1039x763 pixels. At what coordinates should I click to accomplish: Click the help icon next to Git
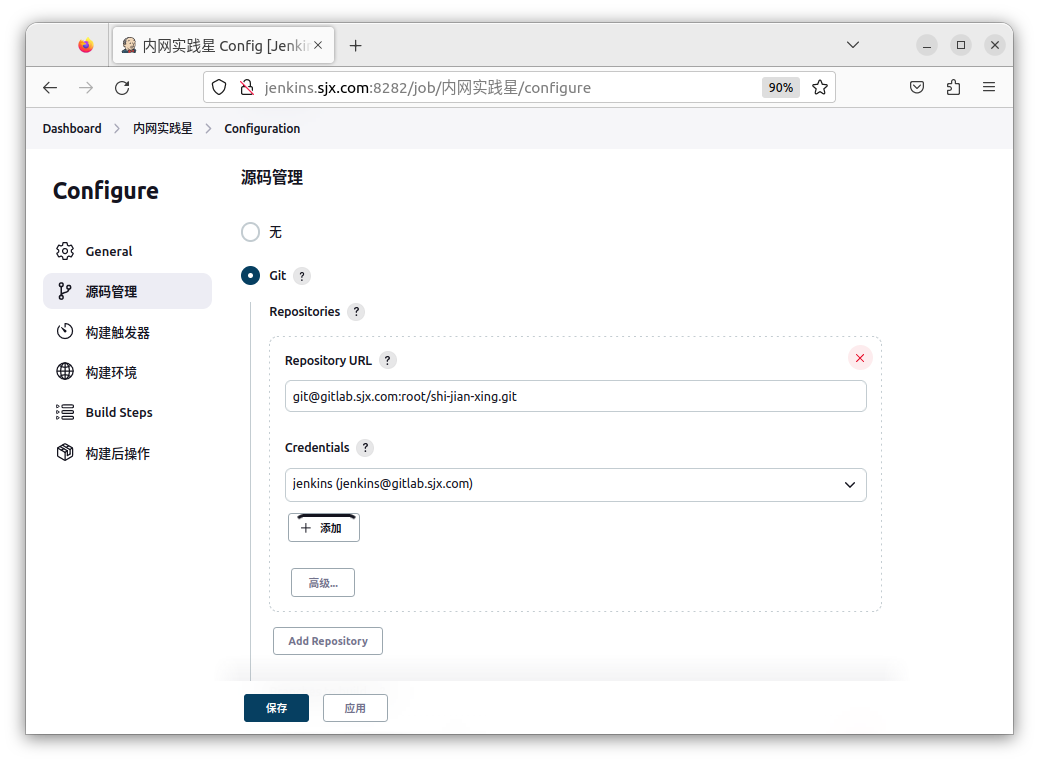click(302, 276)
